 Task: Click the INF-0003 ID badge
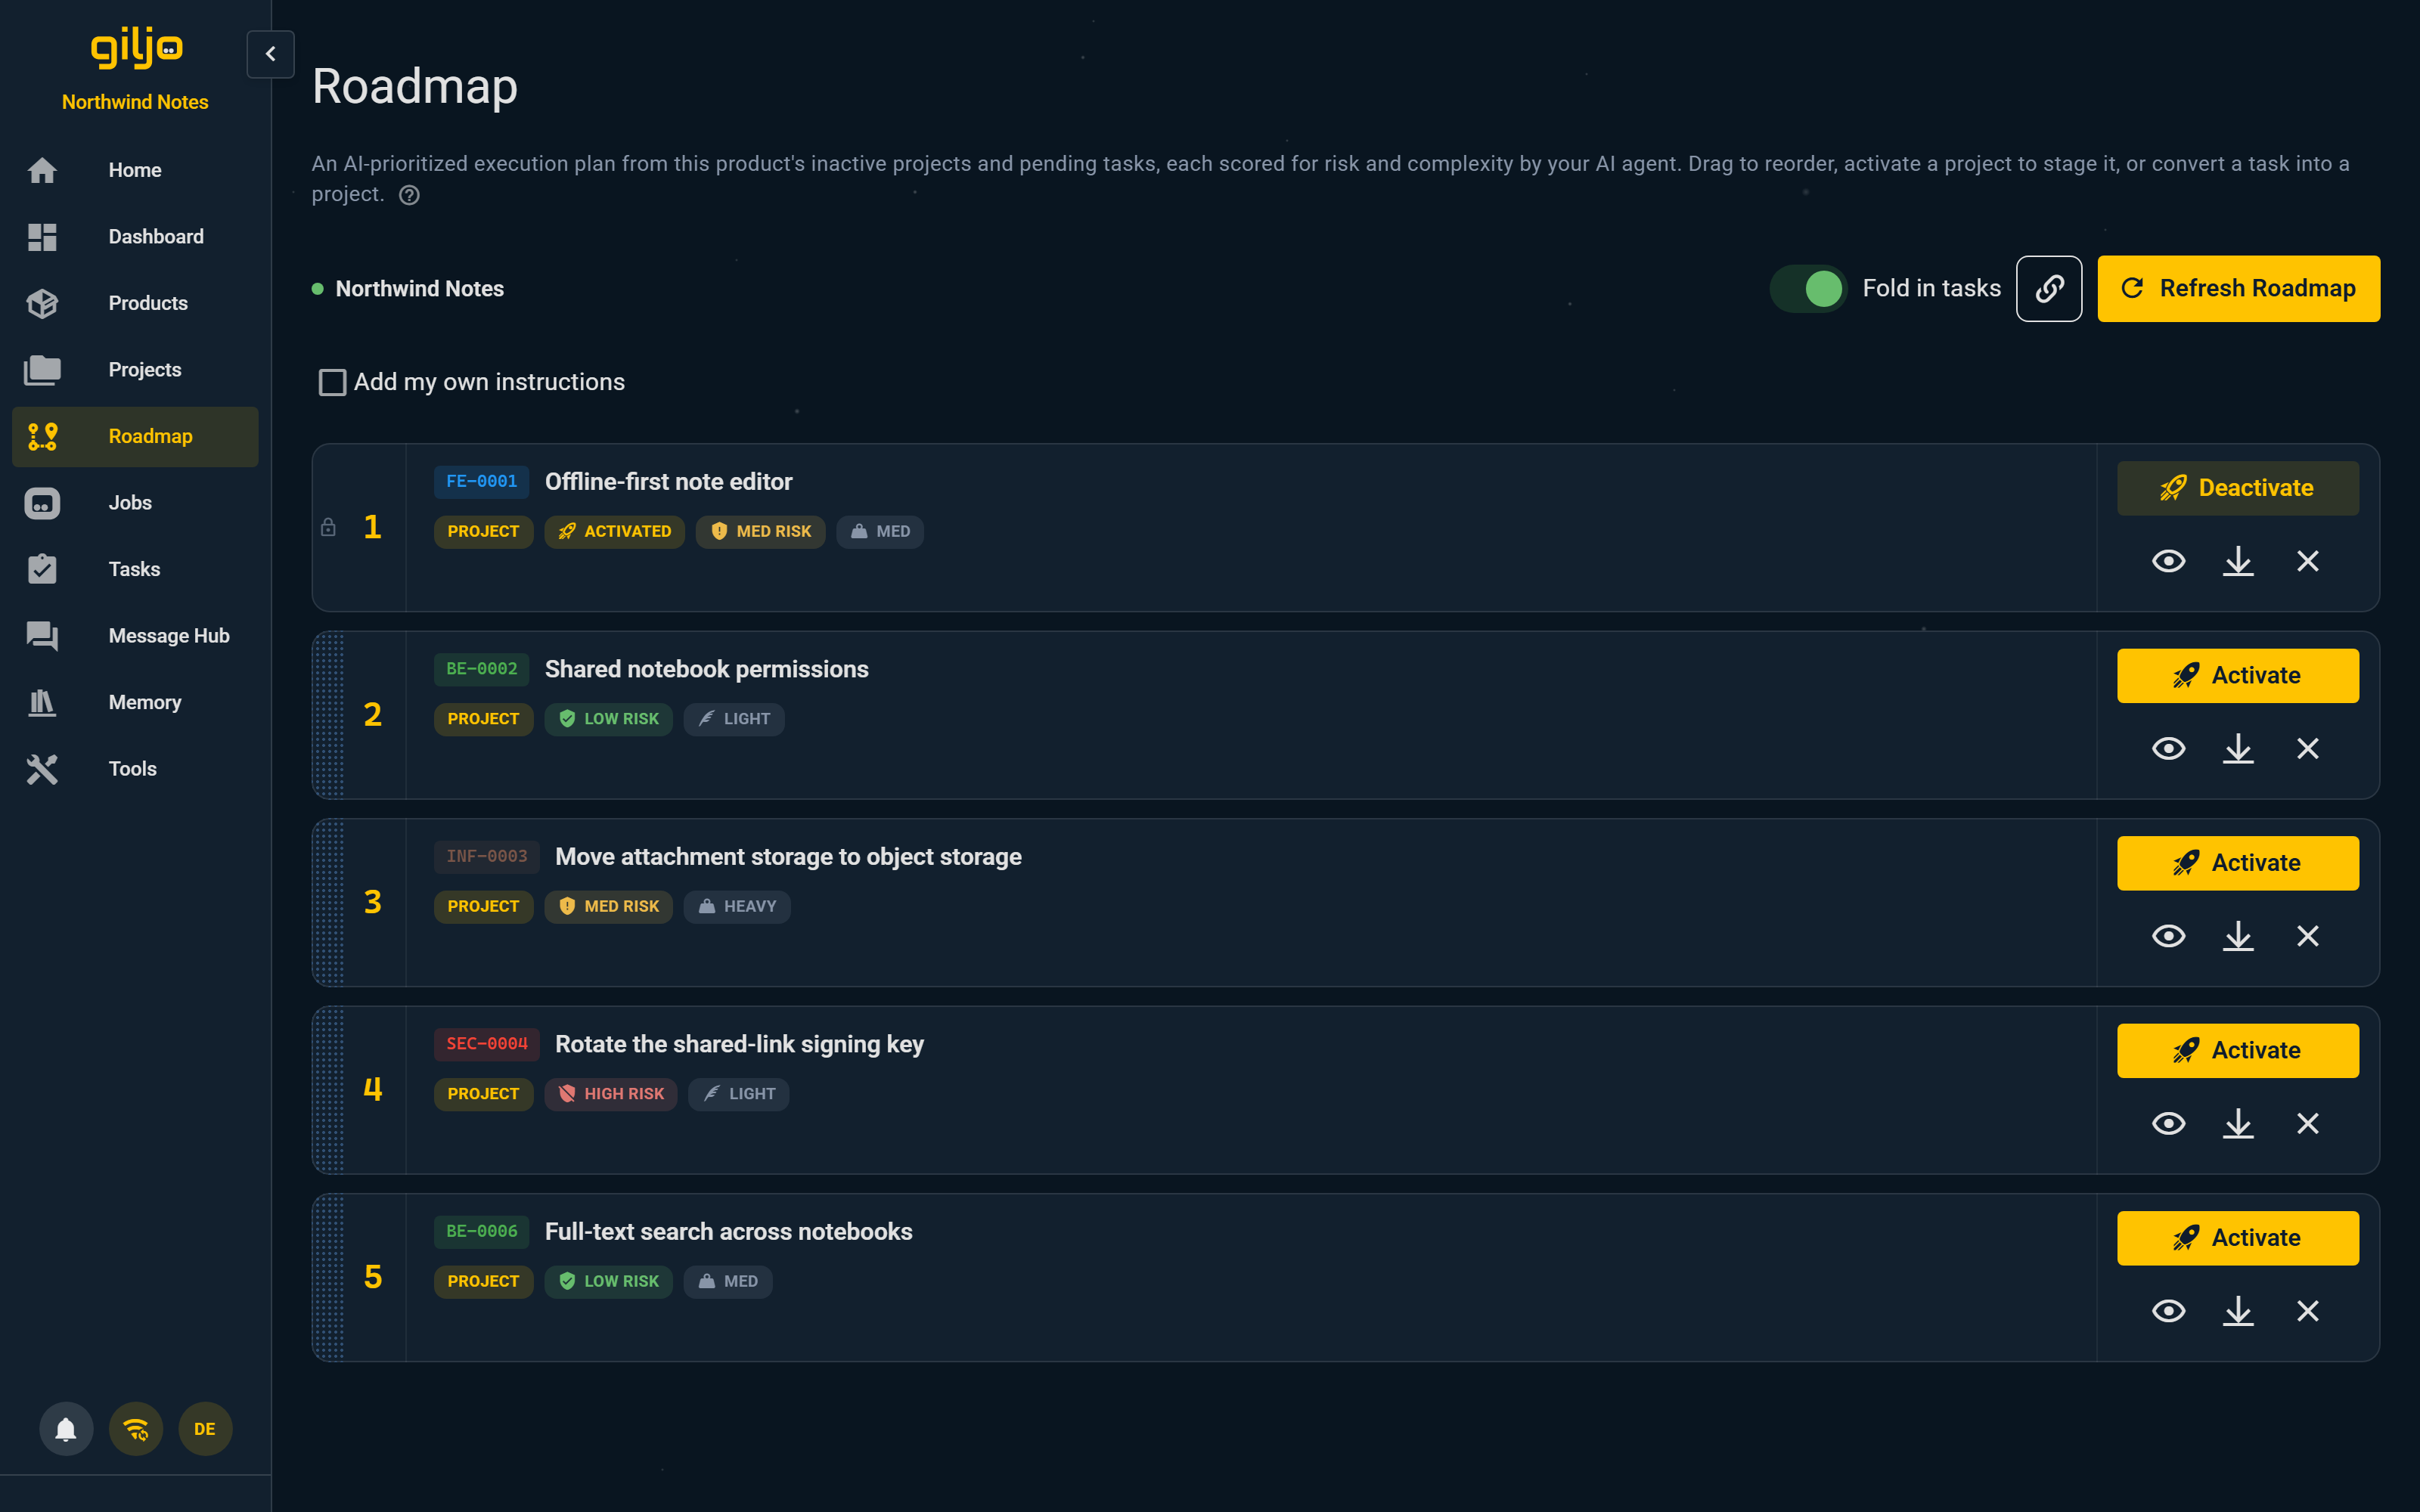pyautogui.click(x=486, y=857)
